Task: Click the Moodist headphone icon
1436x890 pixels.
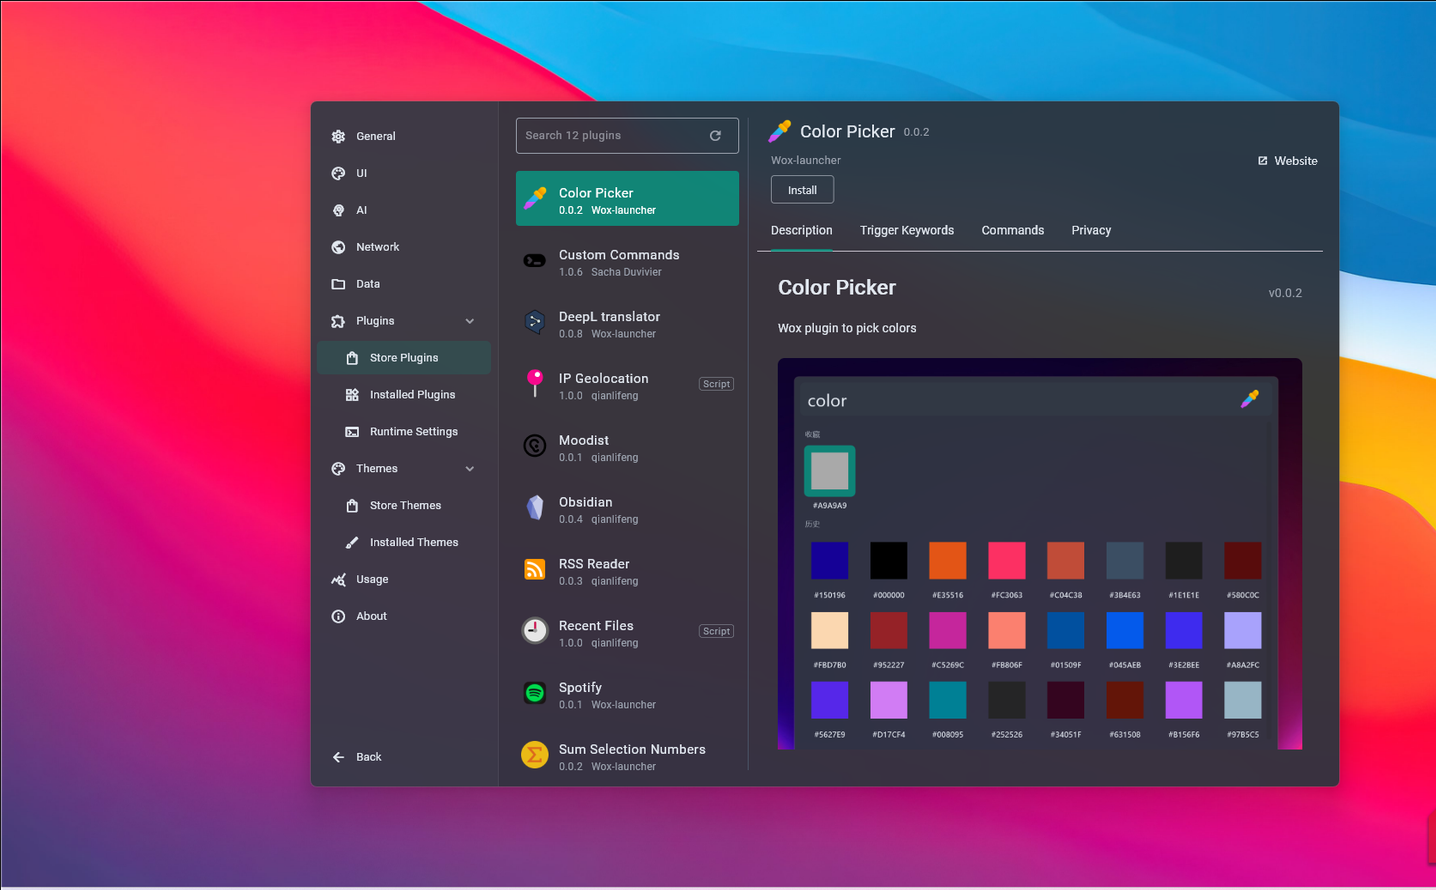Action: coord(534,446)
